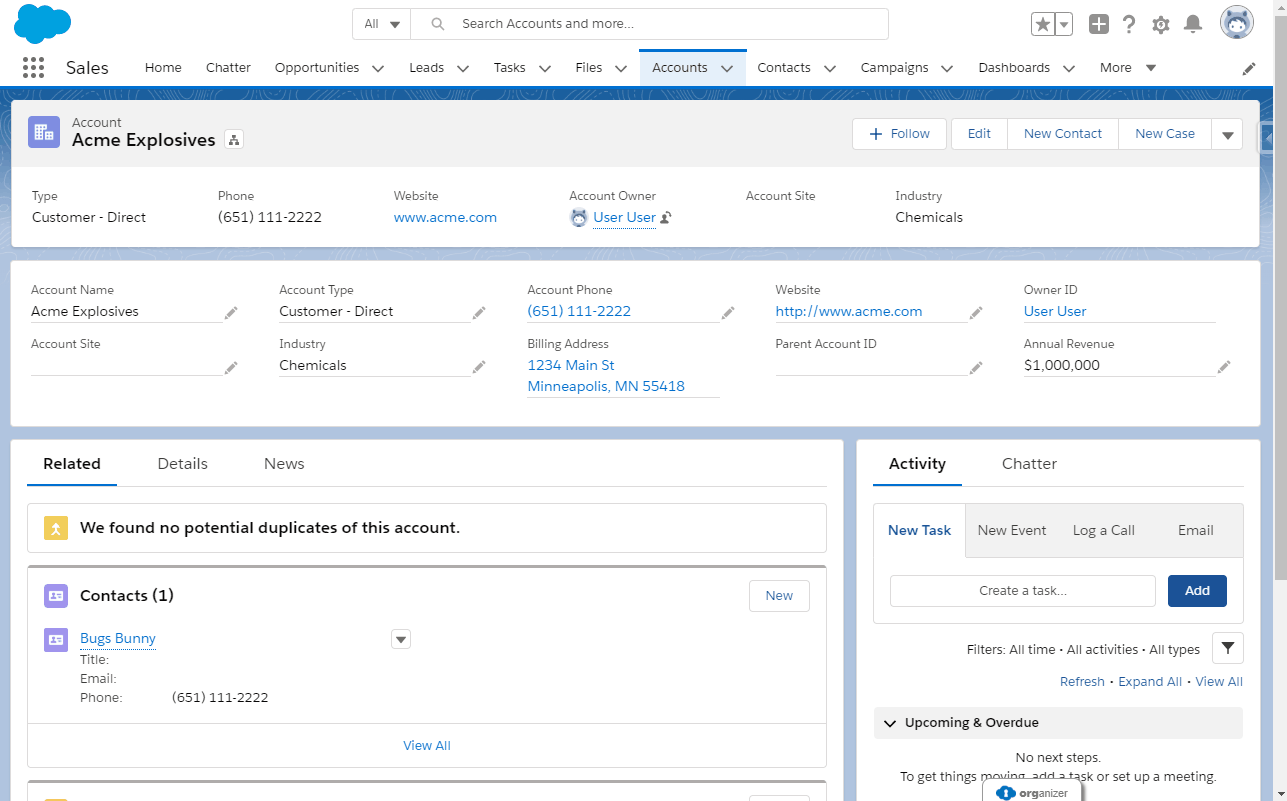This screenshot has height=801, width=1287.
Task: Open Global Actions plus icon
Action: click(1098, 24)
